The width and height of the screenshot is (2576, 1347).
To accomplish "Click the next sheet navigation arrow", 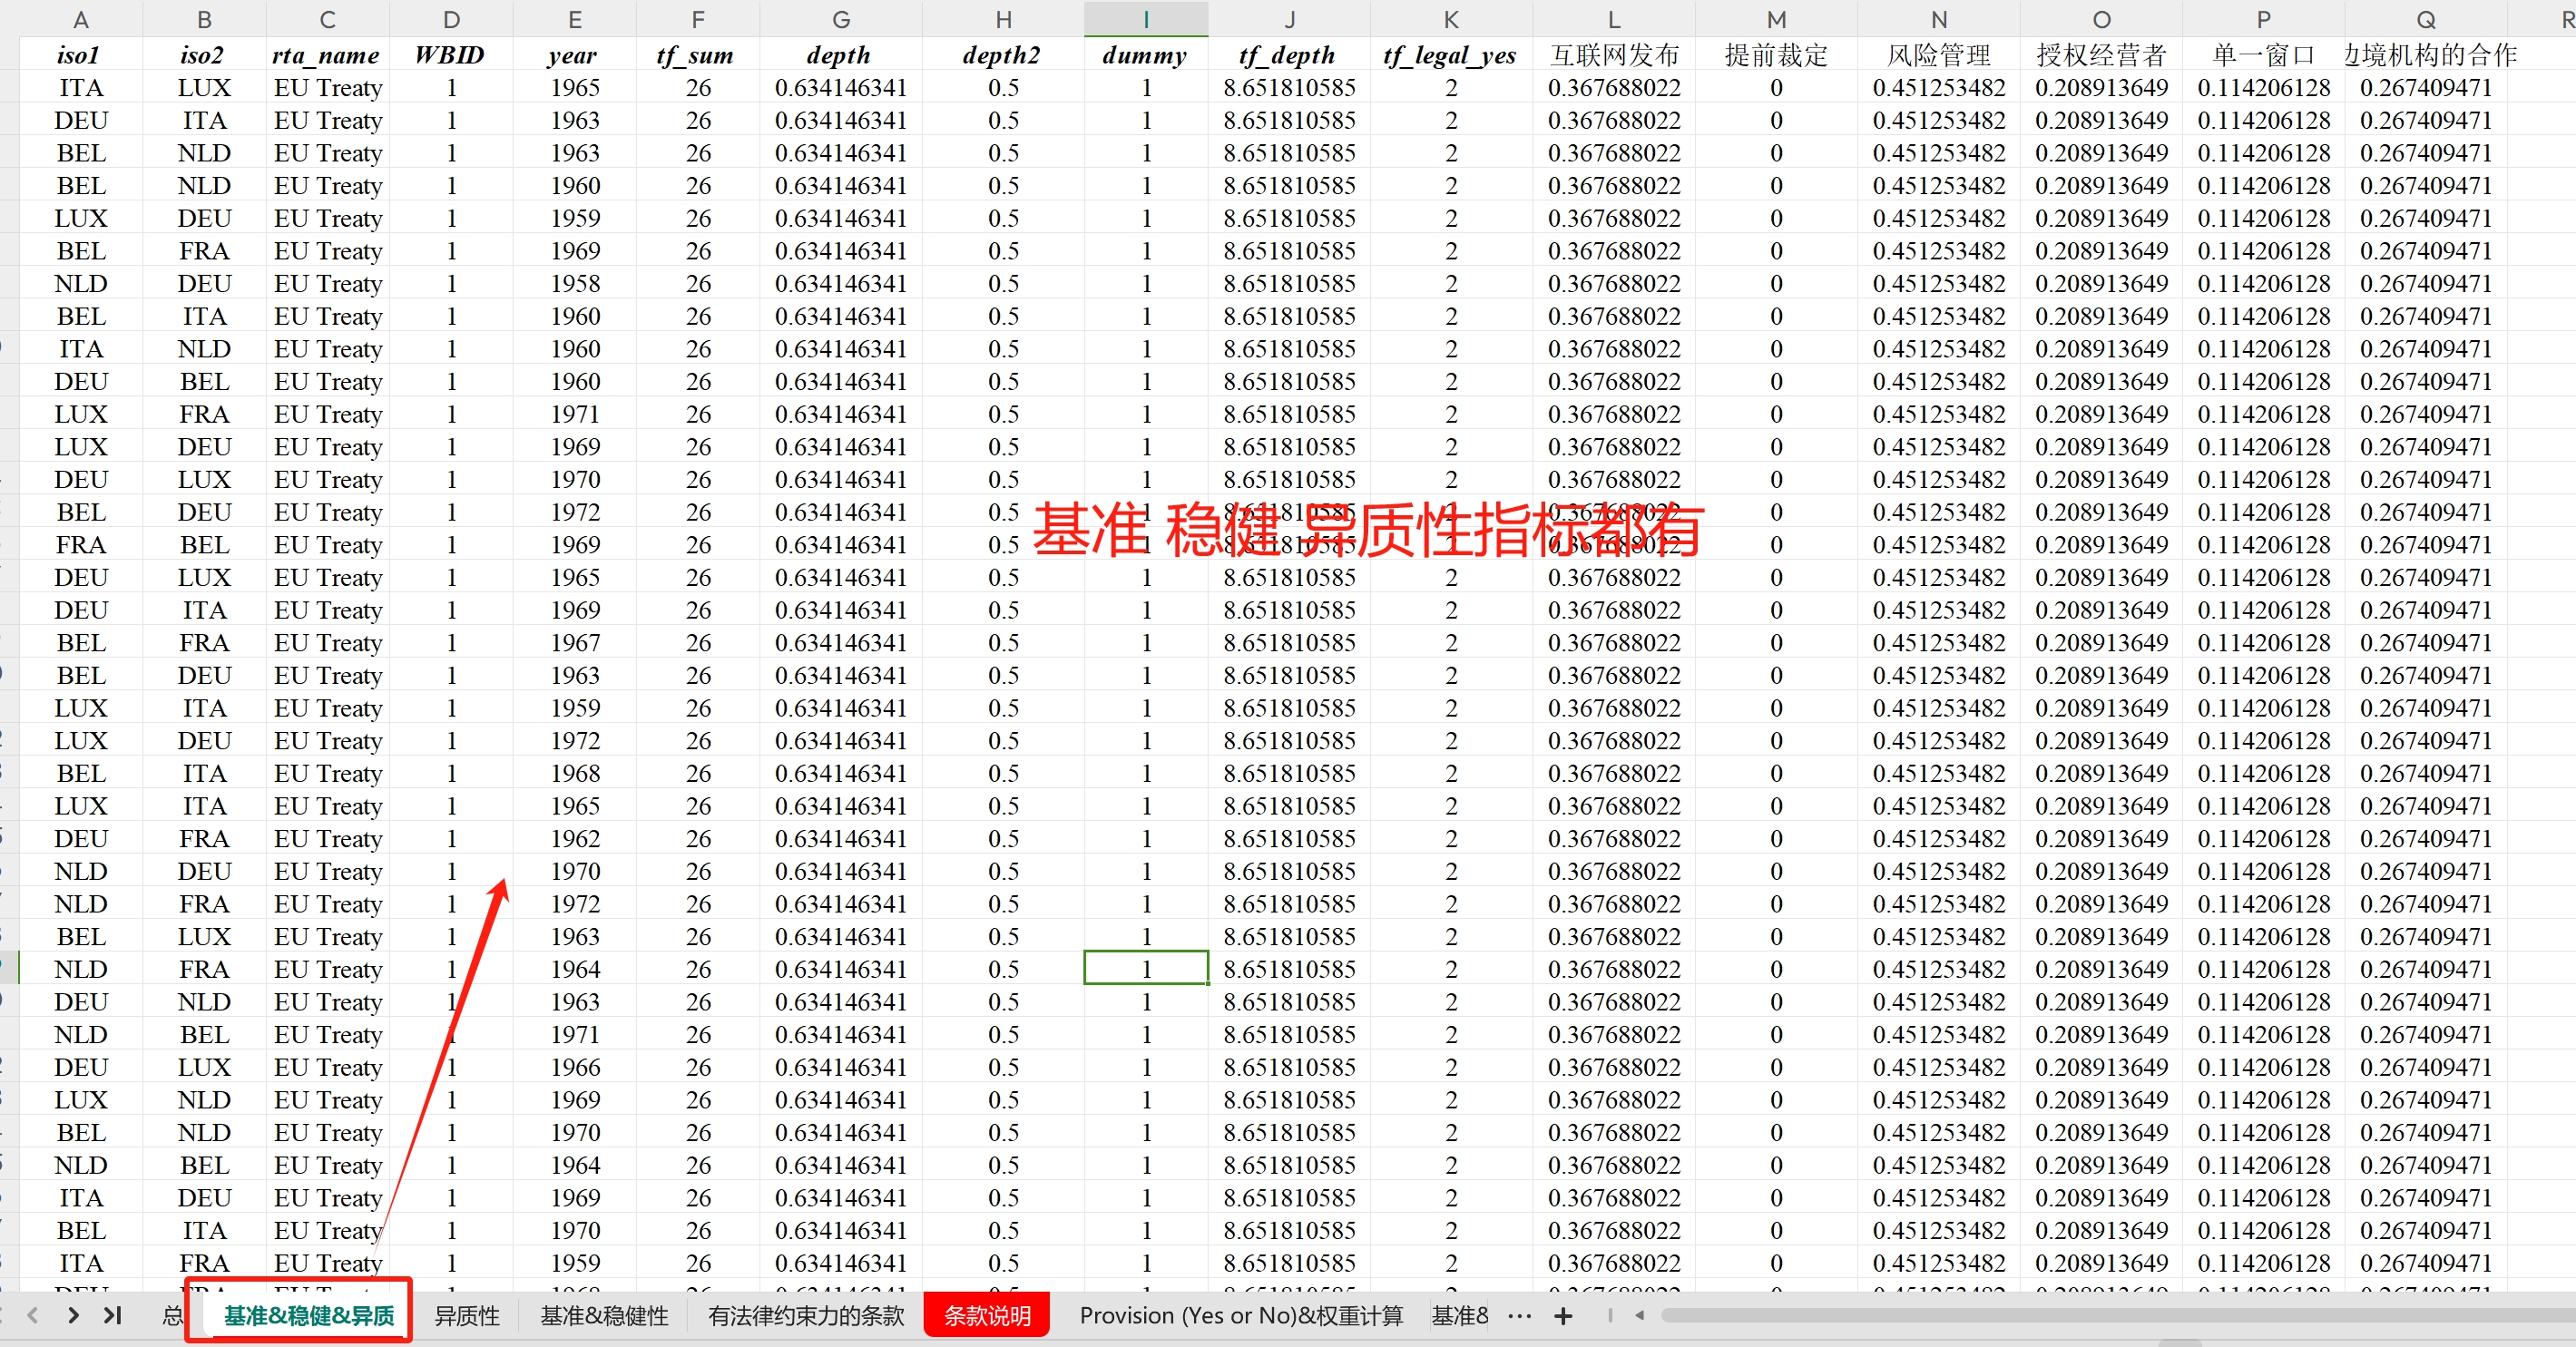I will click(x=73, y=1315).
